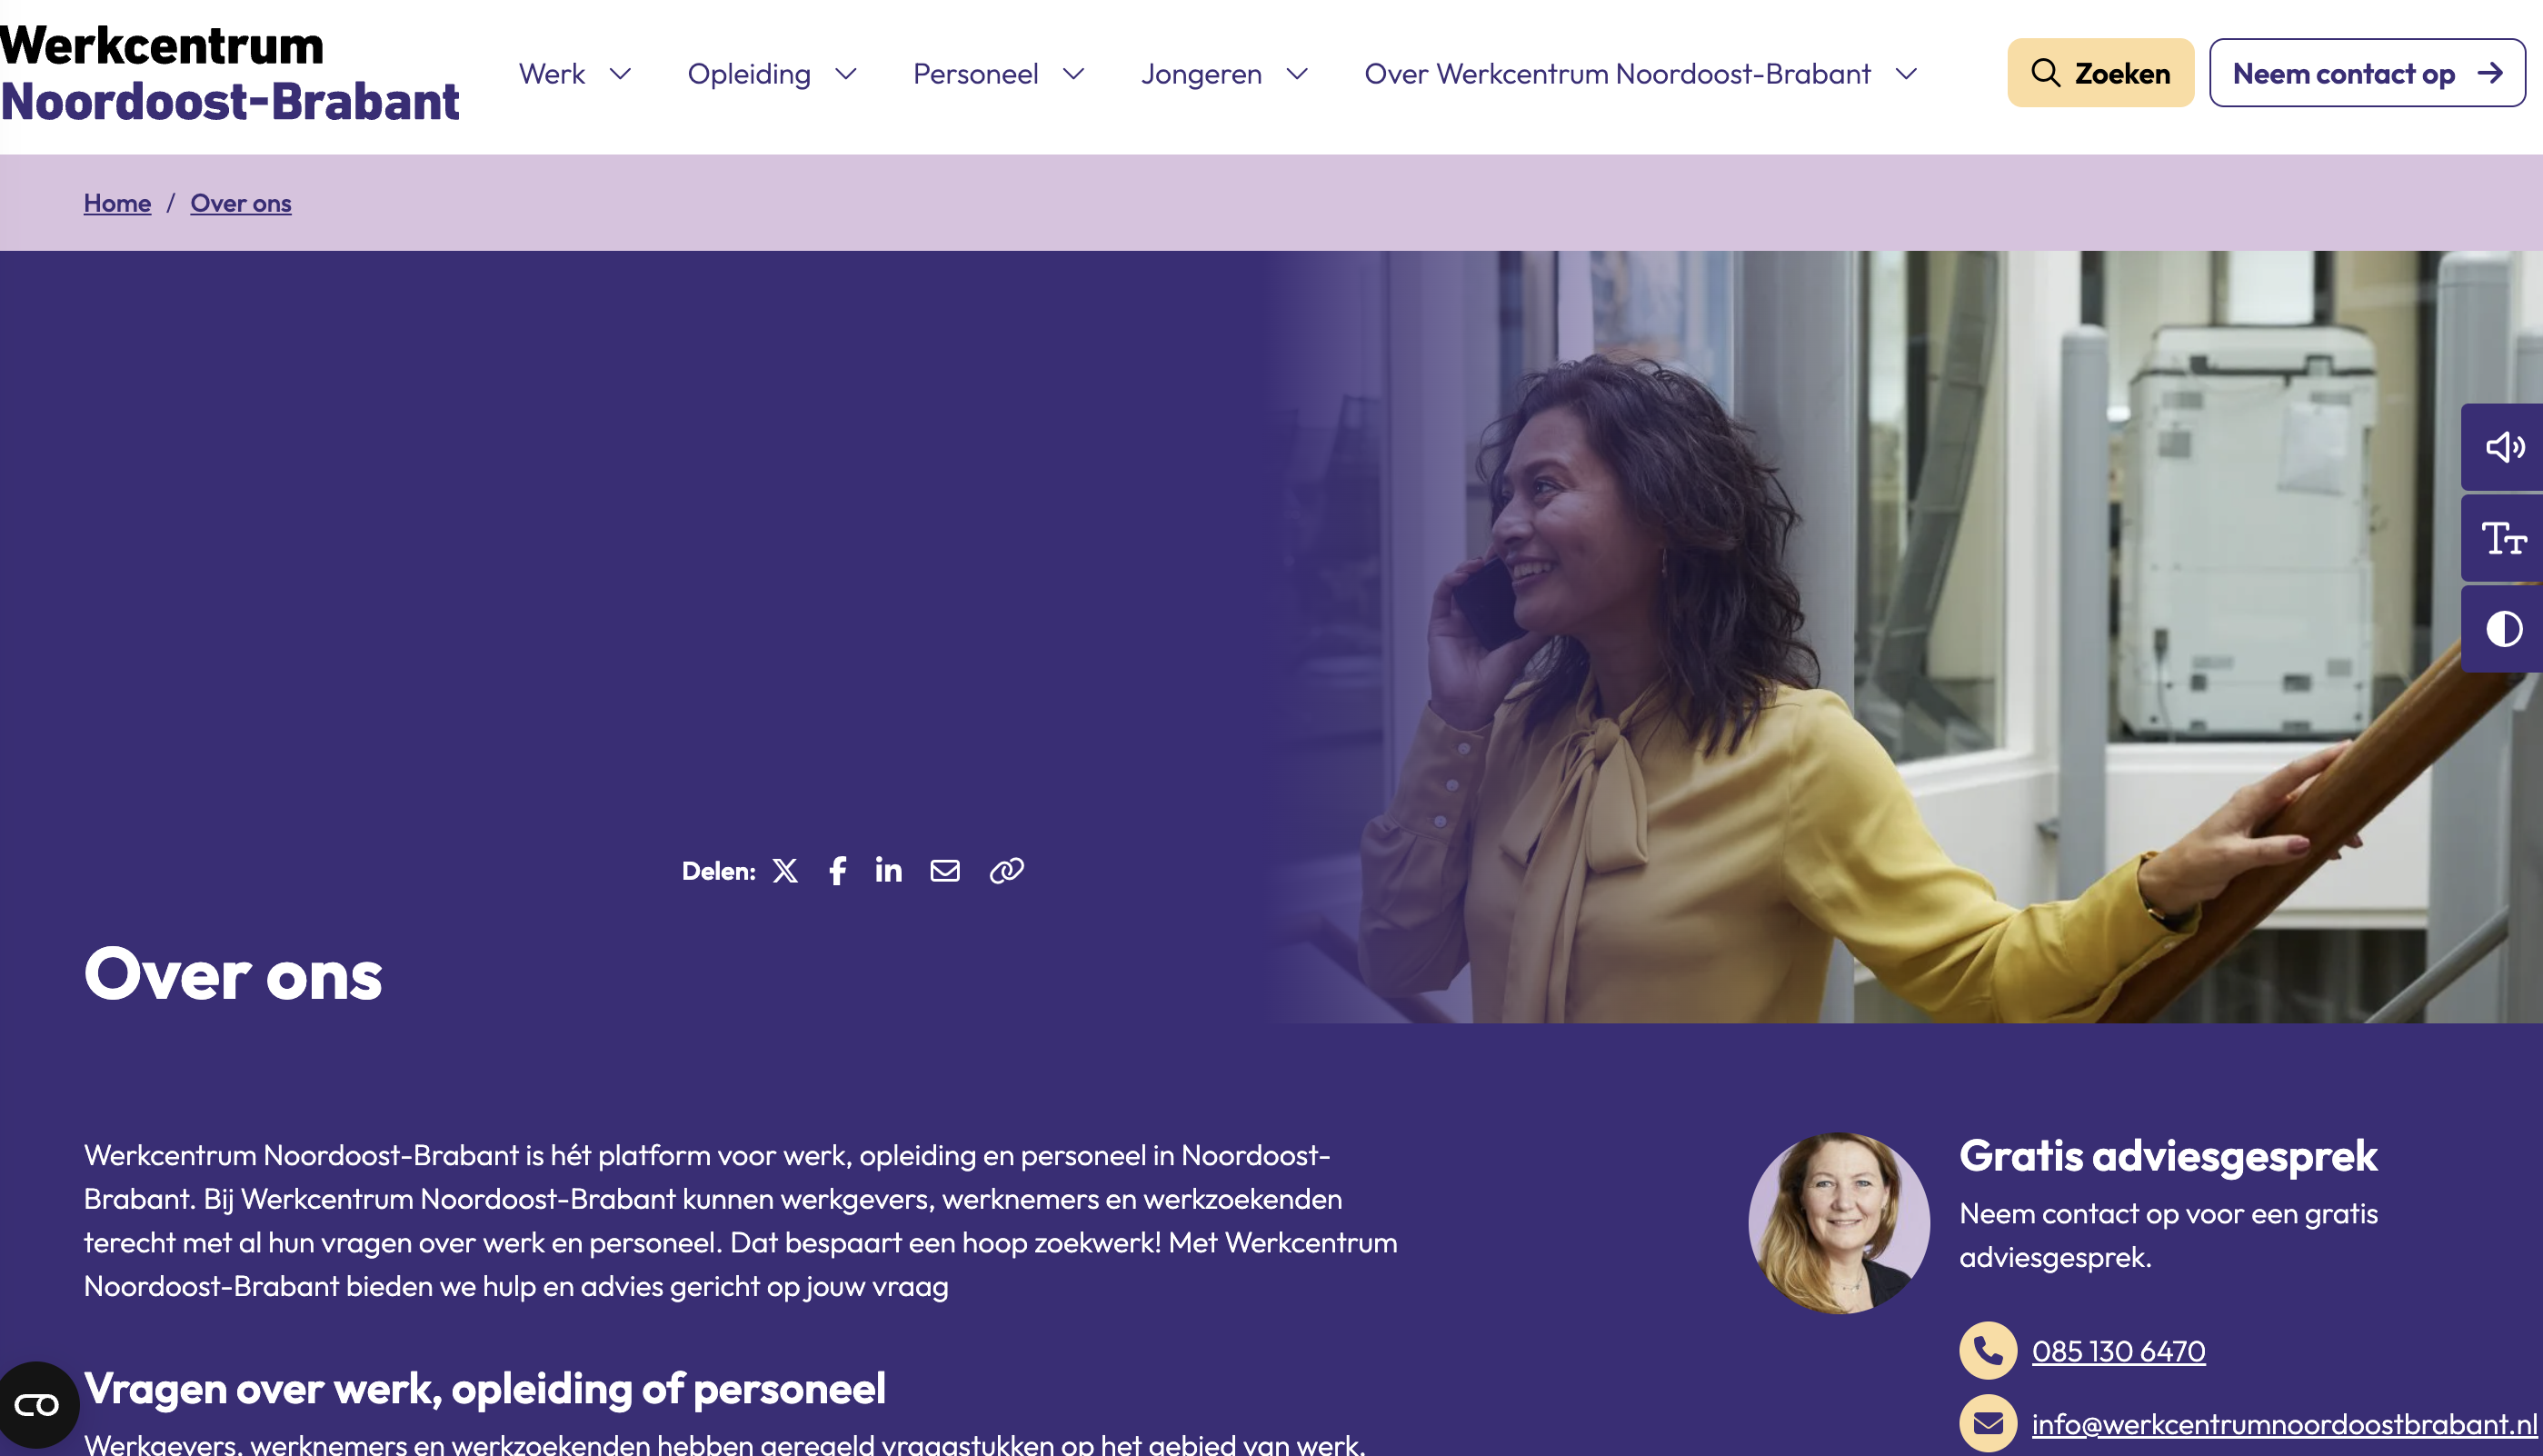Open Over Werkcentrum Noordoost-Brabant menu
This screenshot has height=1456, width=2543.
point(1640,74)
